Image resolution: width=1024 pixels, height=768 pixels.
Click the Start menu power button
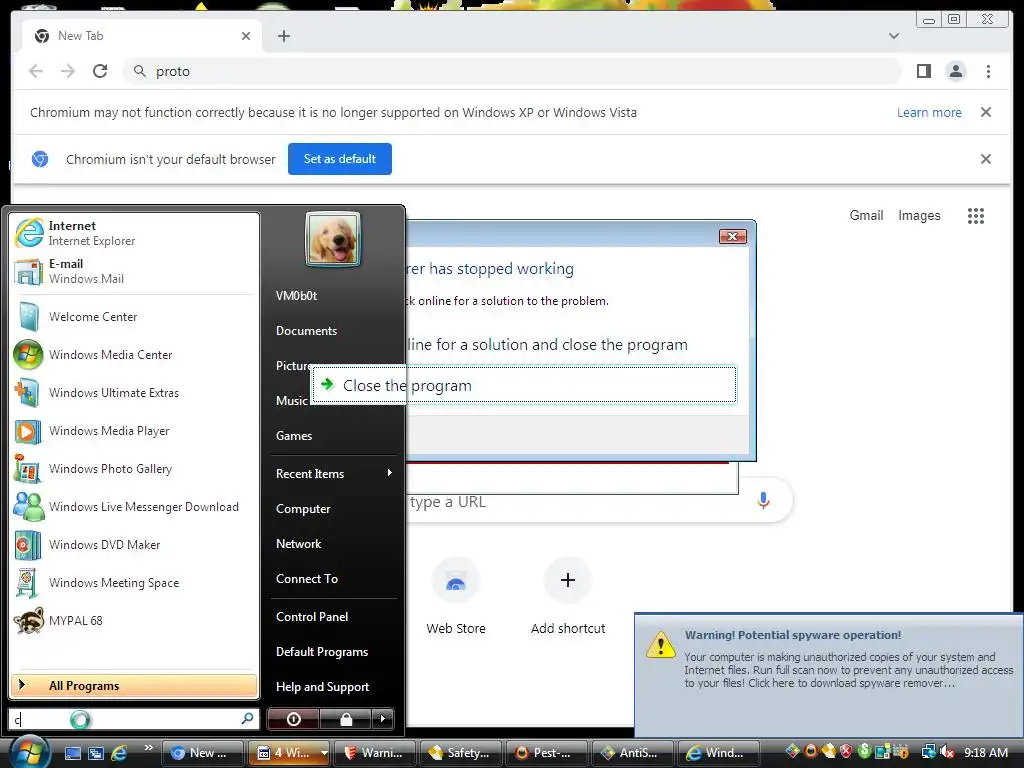[x=293, y=719]
